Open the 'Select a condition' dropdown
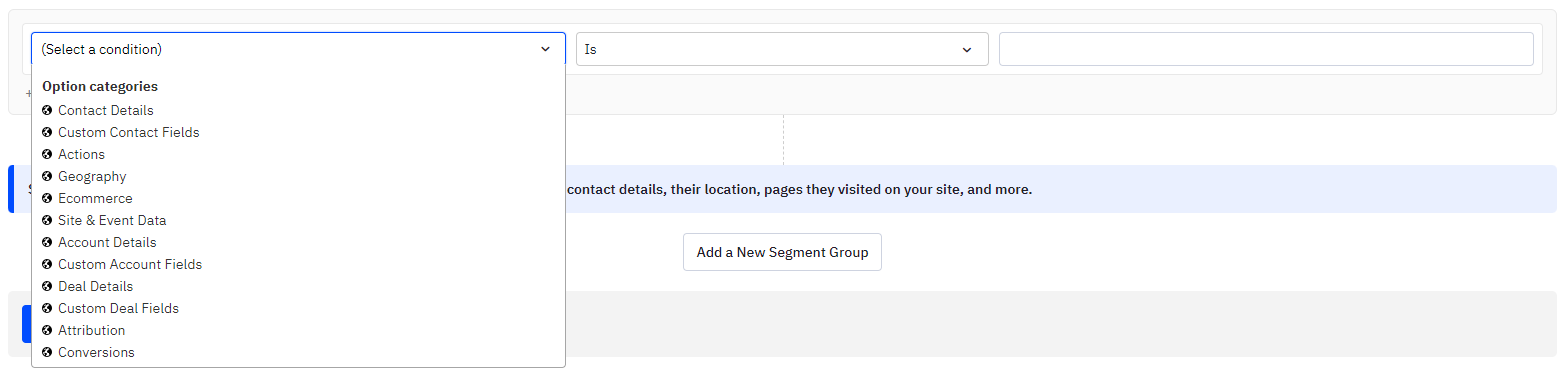 point(298,49)
